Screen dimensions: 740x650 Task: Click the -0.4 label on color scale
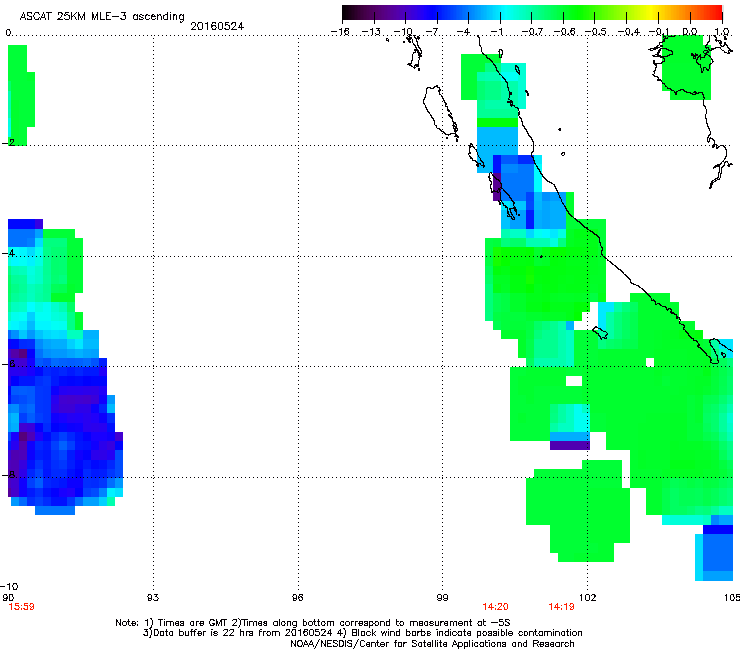click(629, 32)
